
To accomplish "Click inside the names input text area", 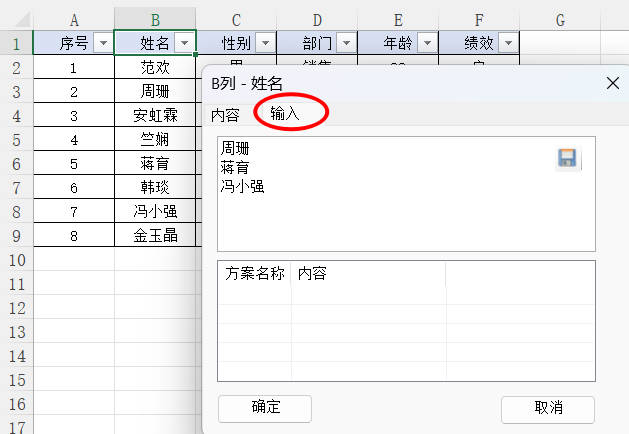I will 400,215.
